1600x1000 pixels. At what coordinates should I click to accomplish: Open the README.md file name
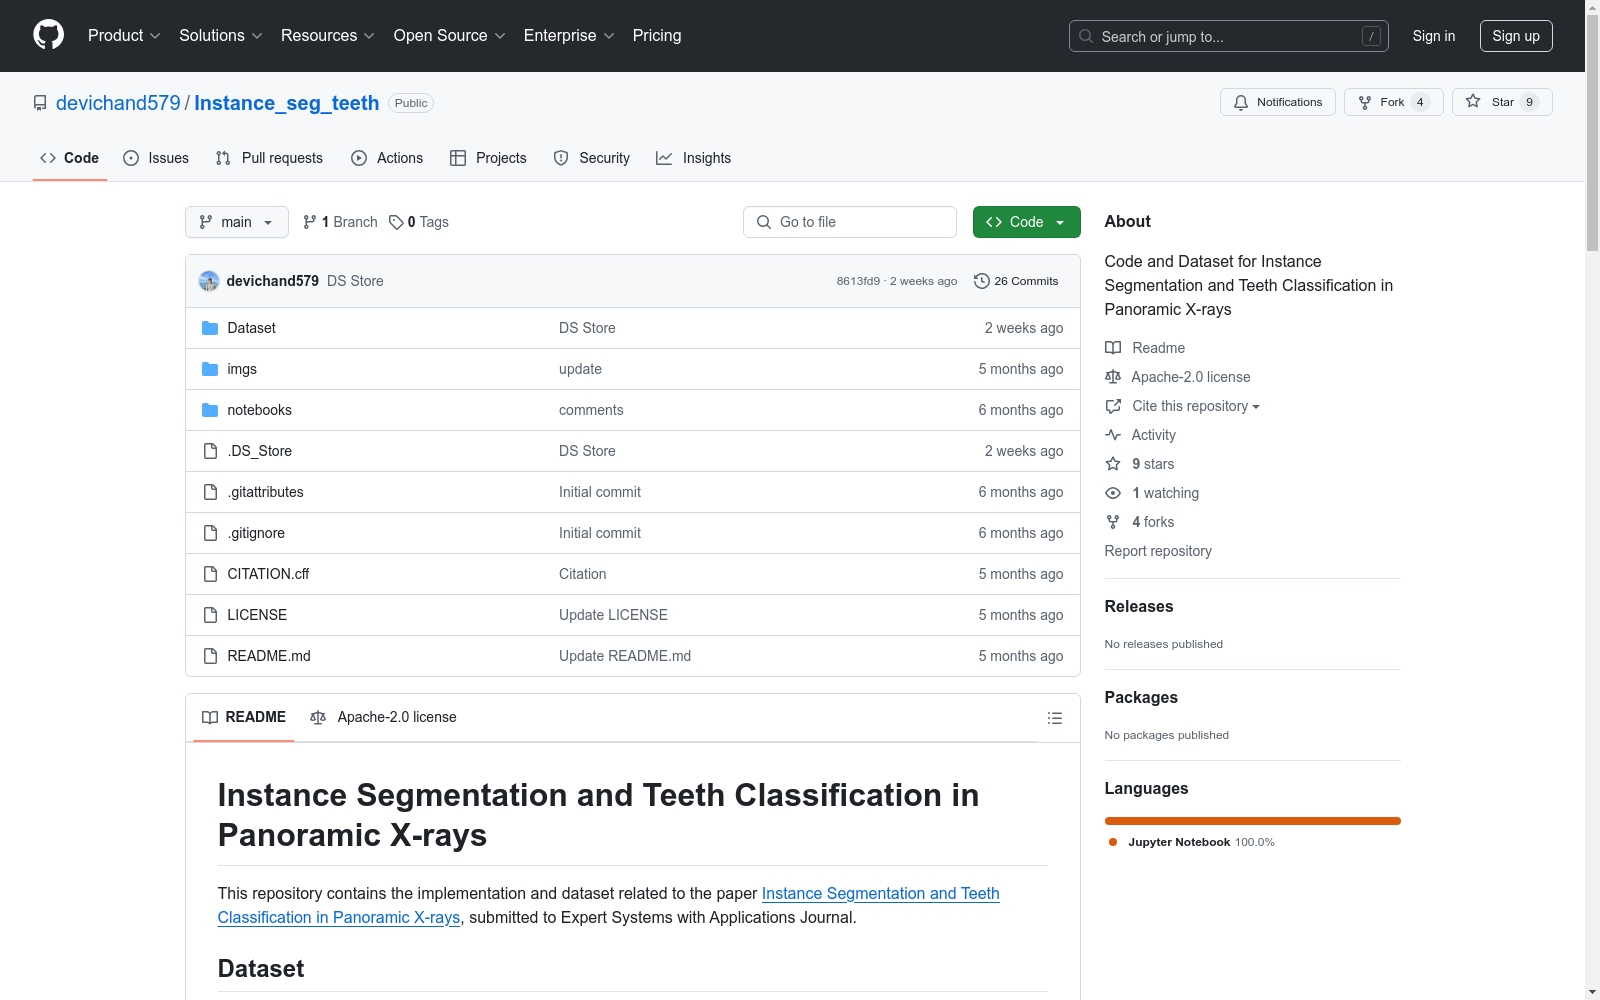[x=269, y=656]
